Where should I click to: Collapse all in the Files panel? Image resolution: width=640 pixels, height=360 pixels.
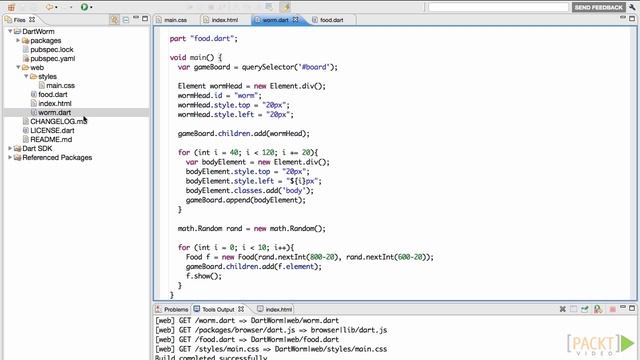pyautogui.click(x=126, y=20)
